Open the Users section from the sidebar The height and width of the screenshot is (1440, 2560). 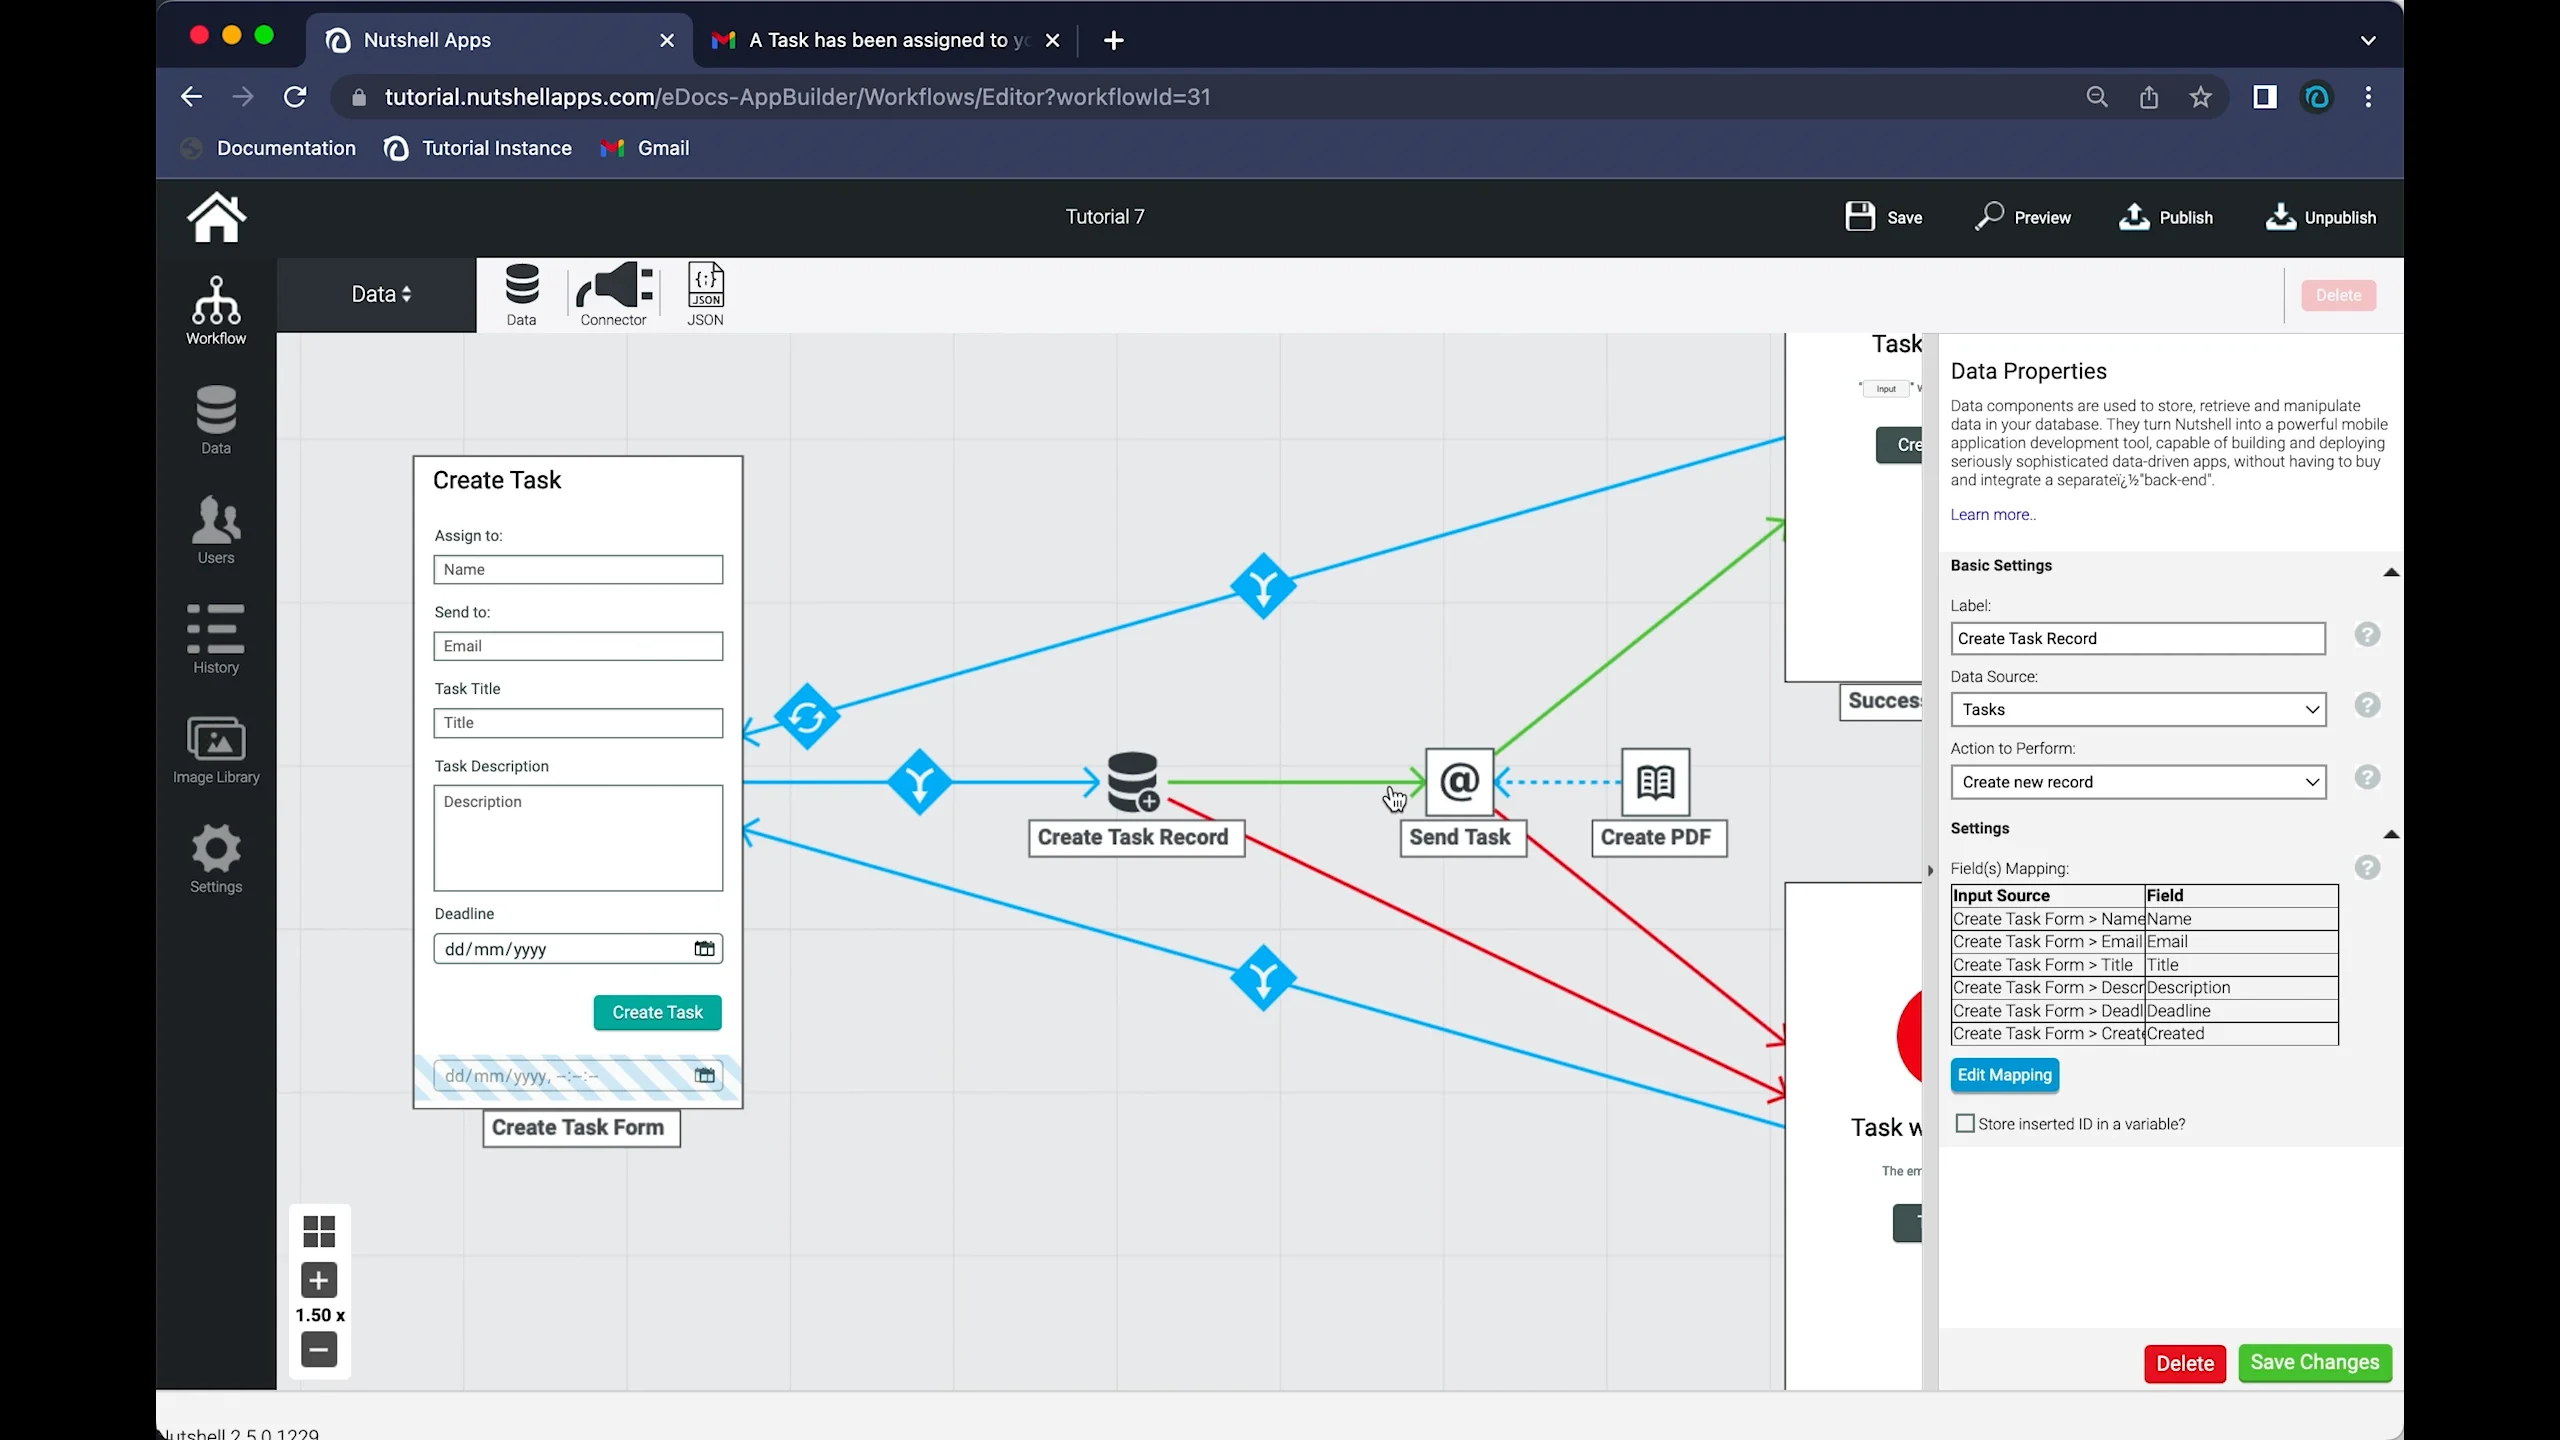[x=216, y=530]
